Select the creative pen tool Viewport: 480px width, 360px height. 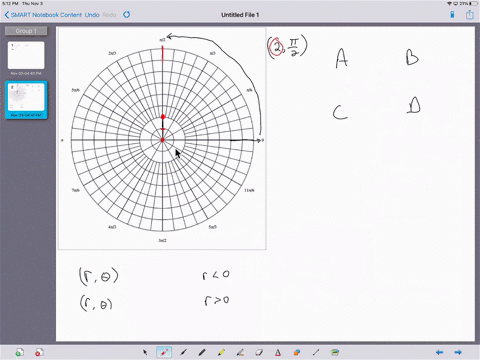pyautogui.click(x=240, y=352)
